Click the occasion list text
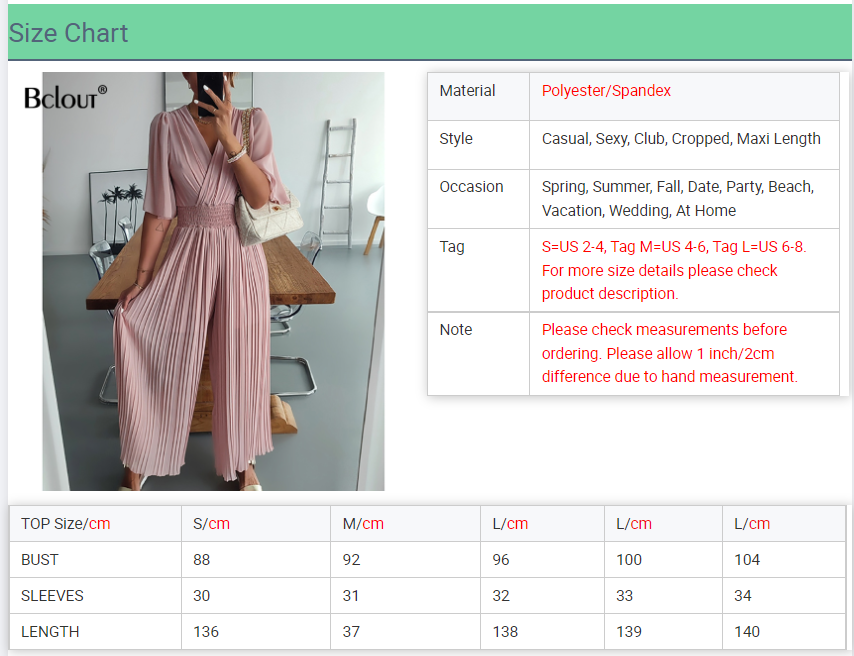This screenshot has width=854, height=656. pyautogui.click(x=677, y=198)
